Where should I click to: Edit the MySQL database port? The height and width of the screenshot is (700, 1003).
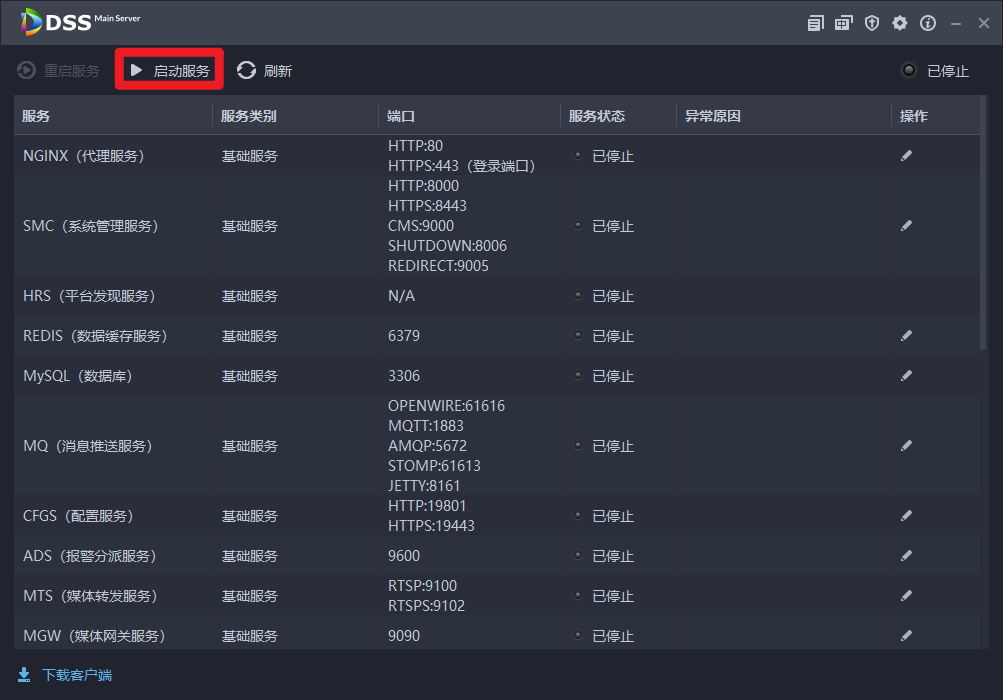(906, 376)
